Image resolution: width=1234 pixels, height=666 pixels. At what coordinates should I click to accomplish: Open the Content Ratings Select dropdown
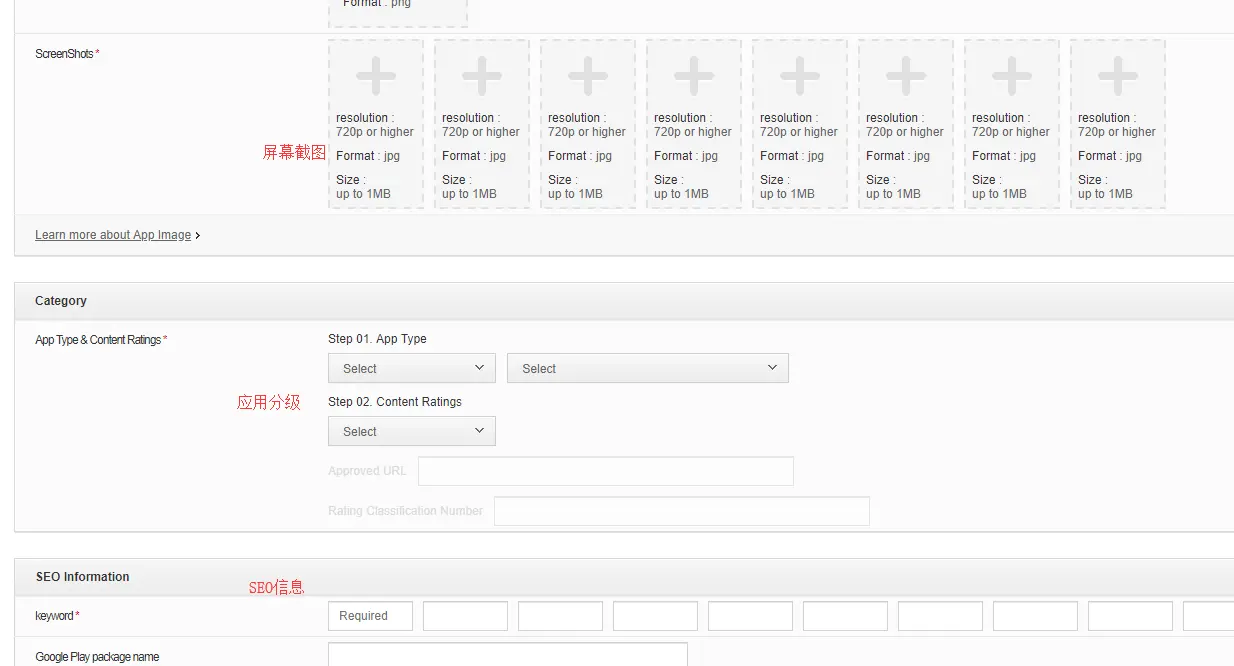tap(412, 431)
